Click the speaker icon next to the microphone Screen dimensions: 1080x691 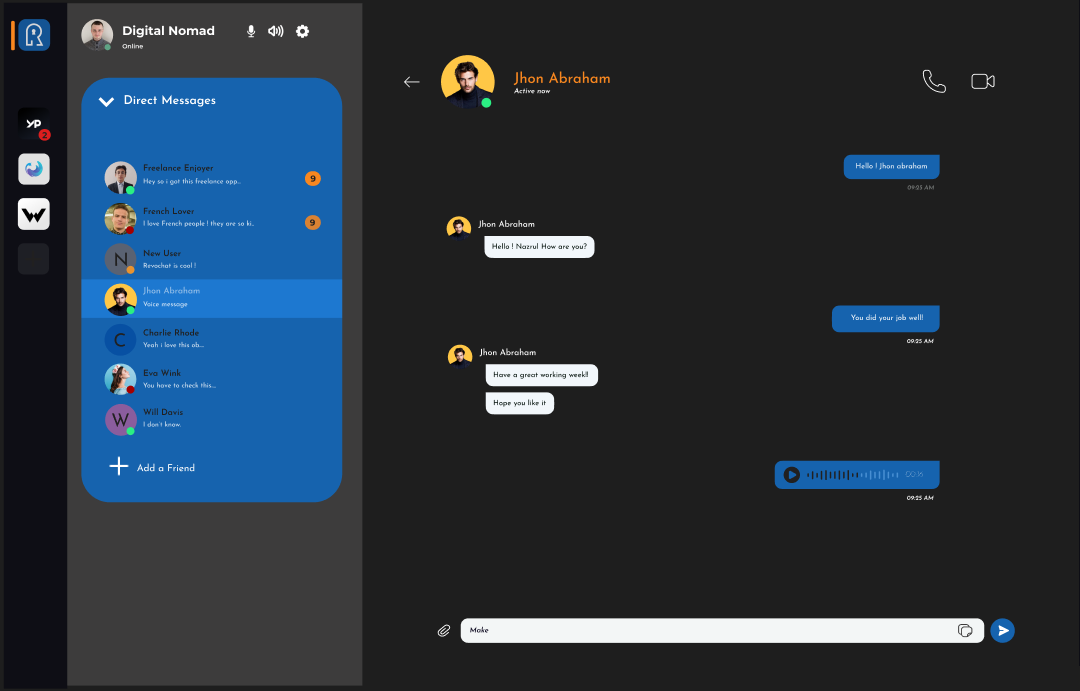(276, 31)
